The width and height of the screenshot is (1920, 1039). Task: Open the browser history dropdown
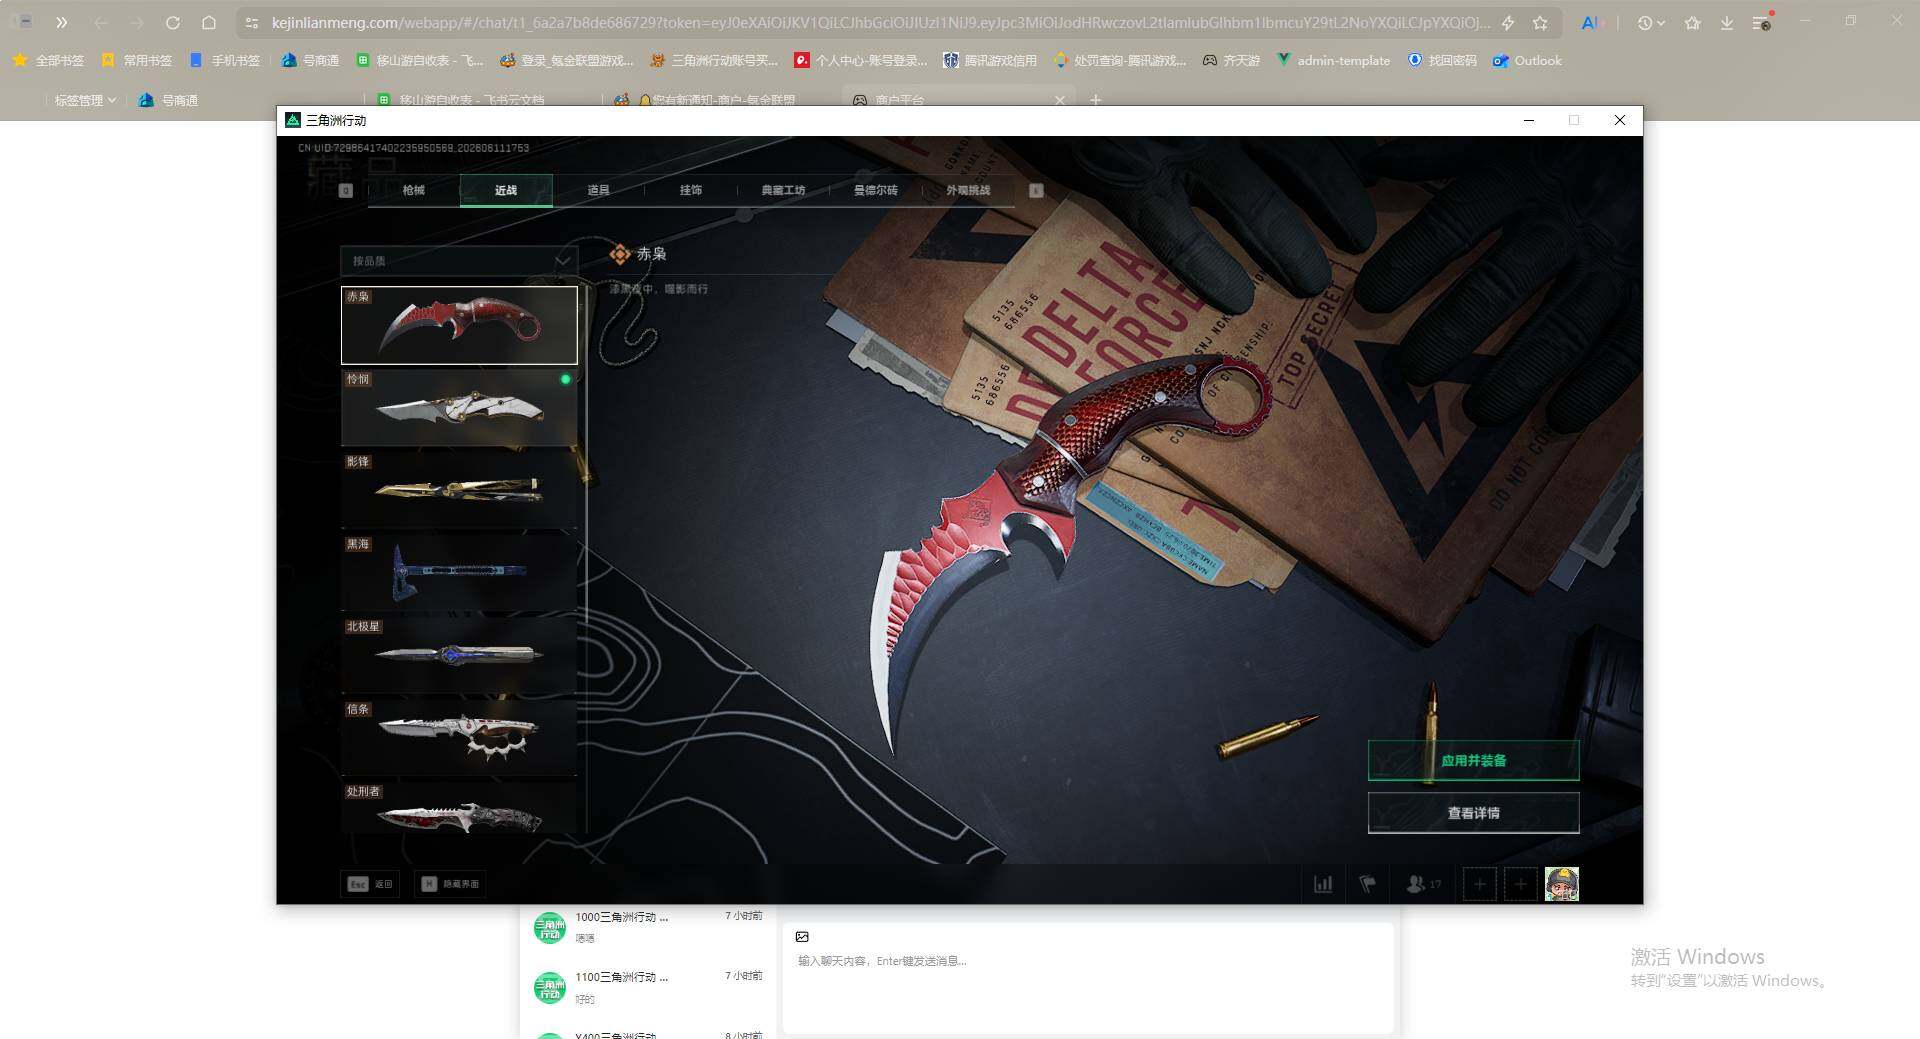coord(1650,22)
